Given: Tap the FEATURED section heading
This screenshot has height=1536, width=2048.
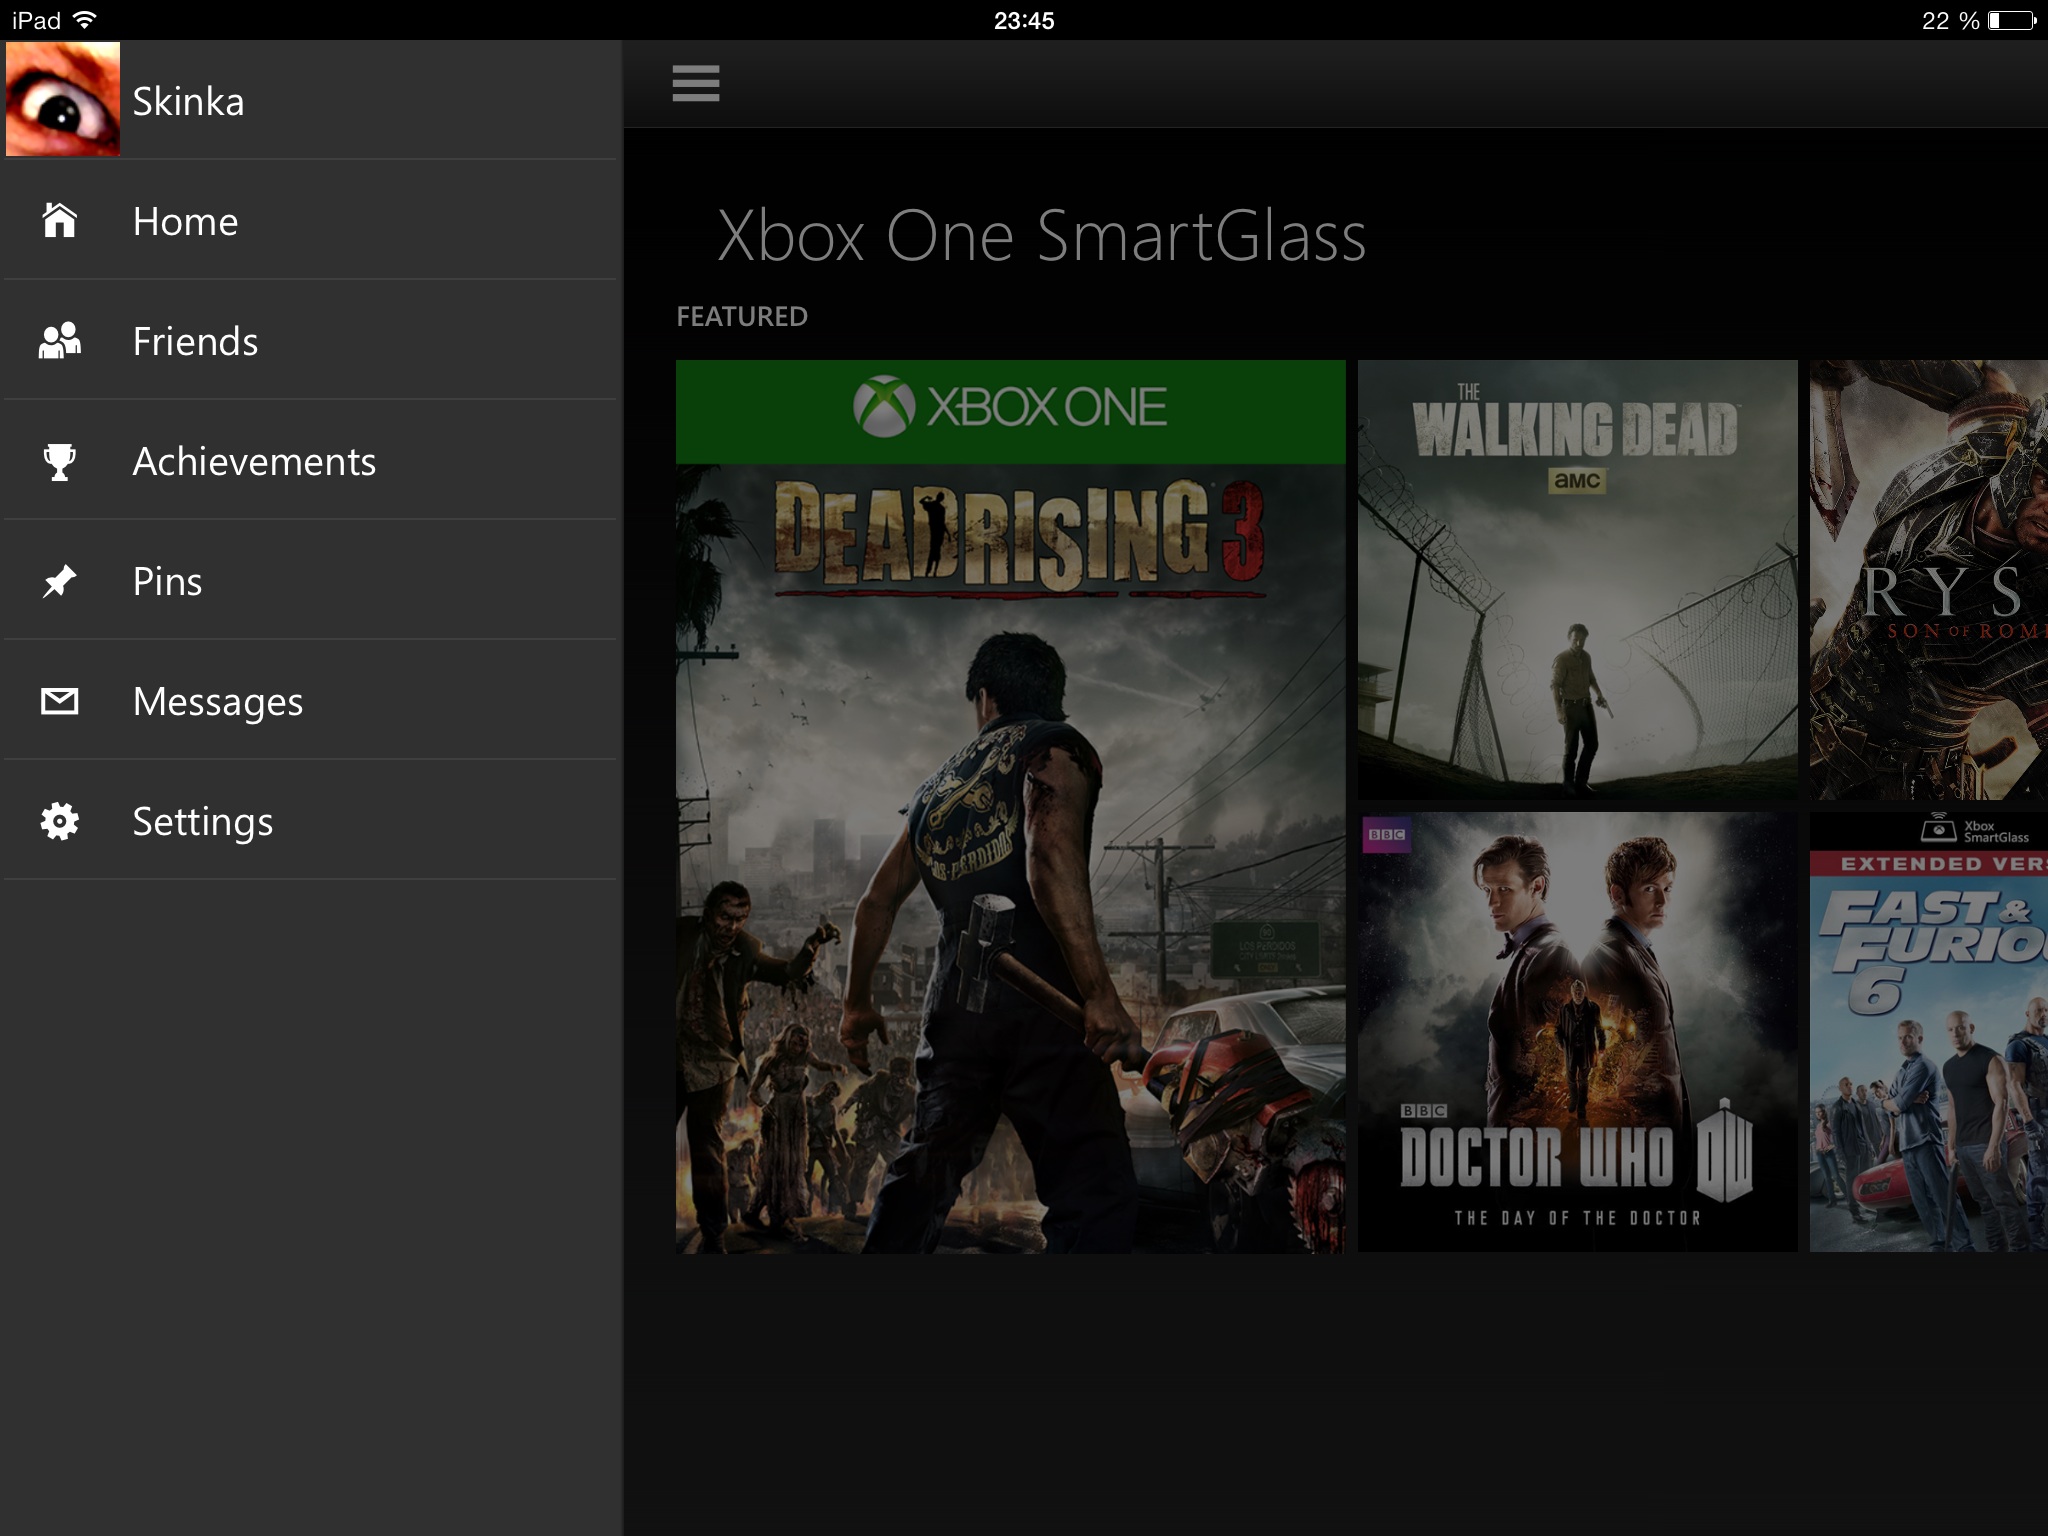Looking at the screenshot, I should point(742,316).
